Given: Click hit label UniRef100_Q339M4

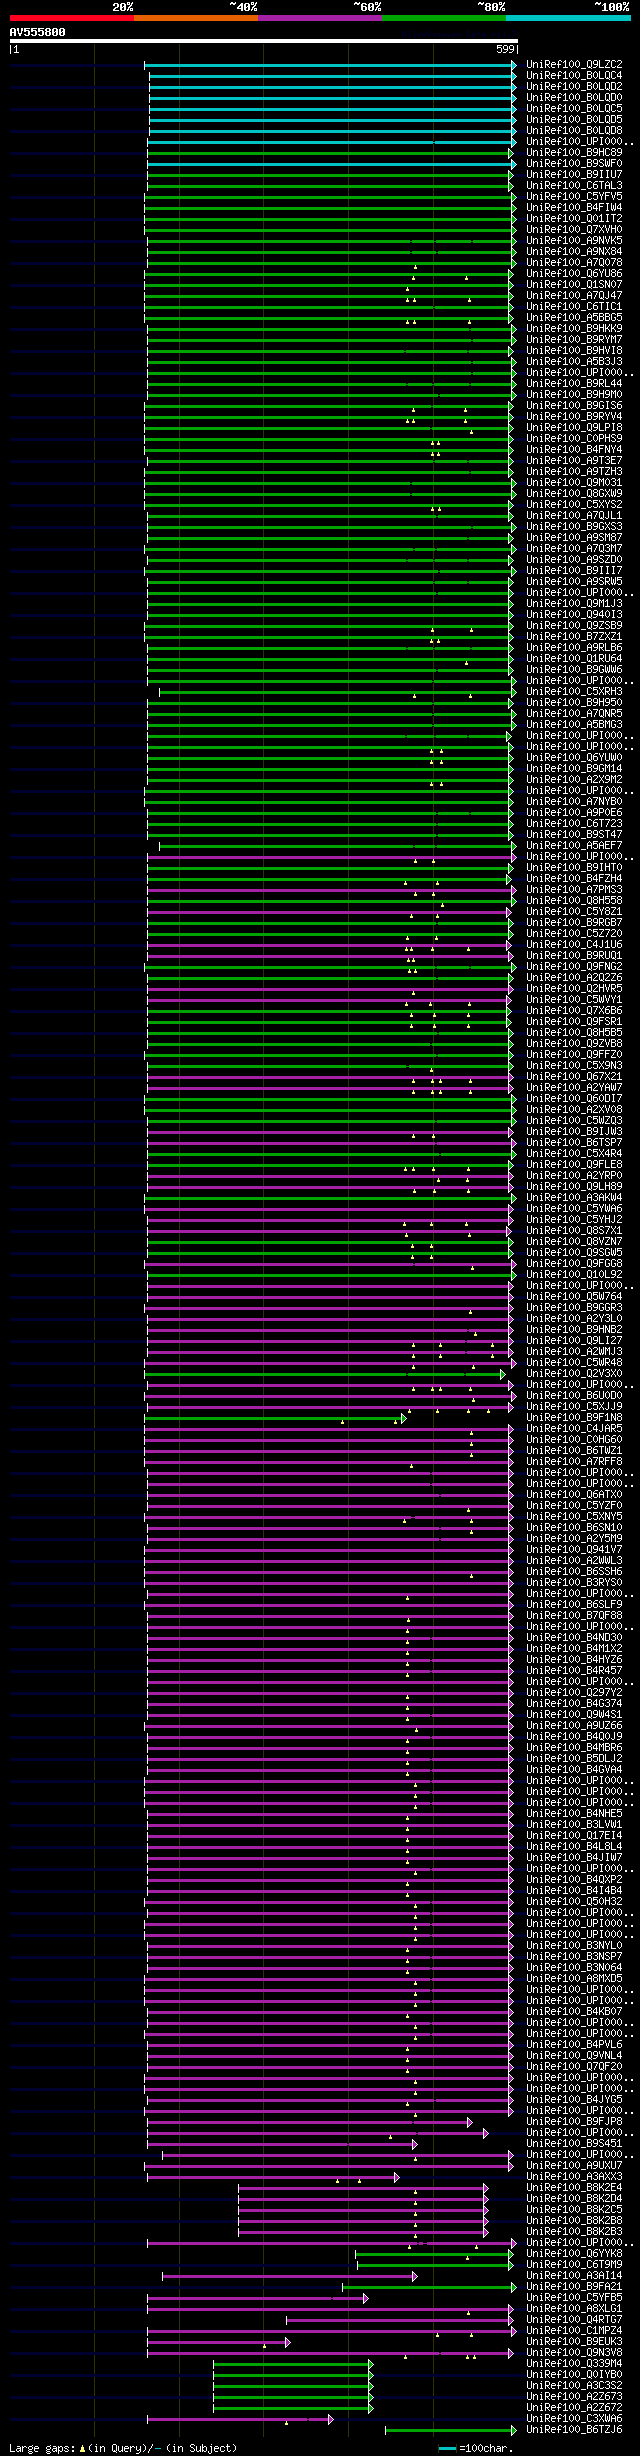Looking at the screenshot, I should (x=574, y=2364).
